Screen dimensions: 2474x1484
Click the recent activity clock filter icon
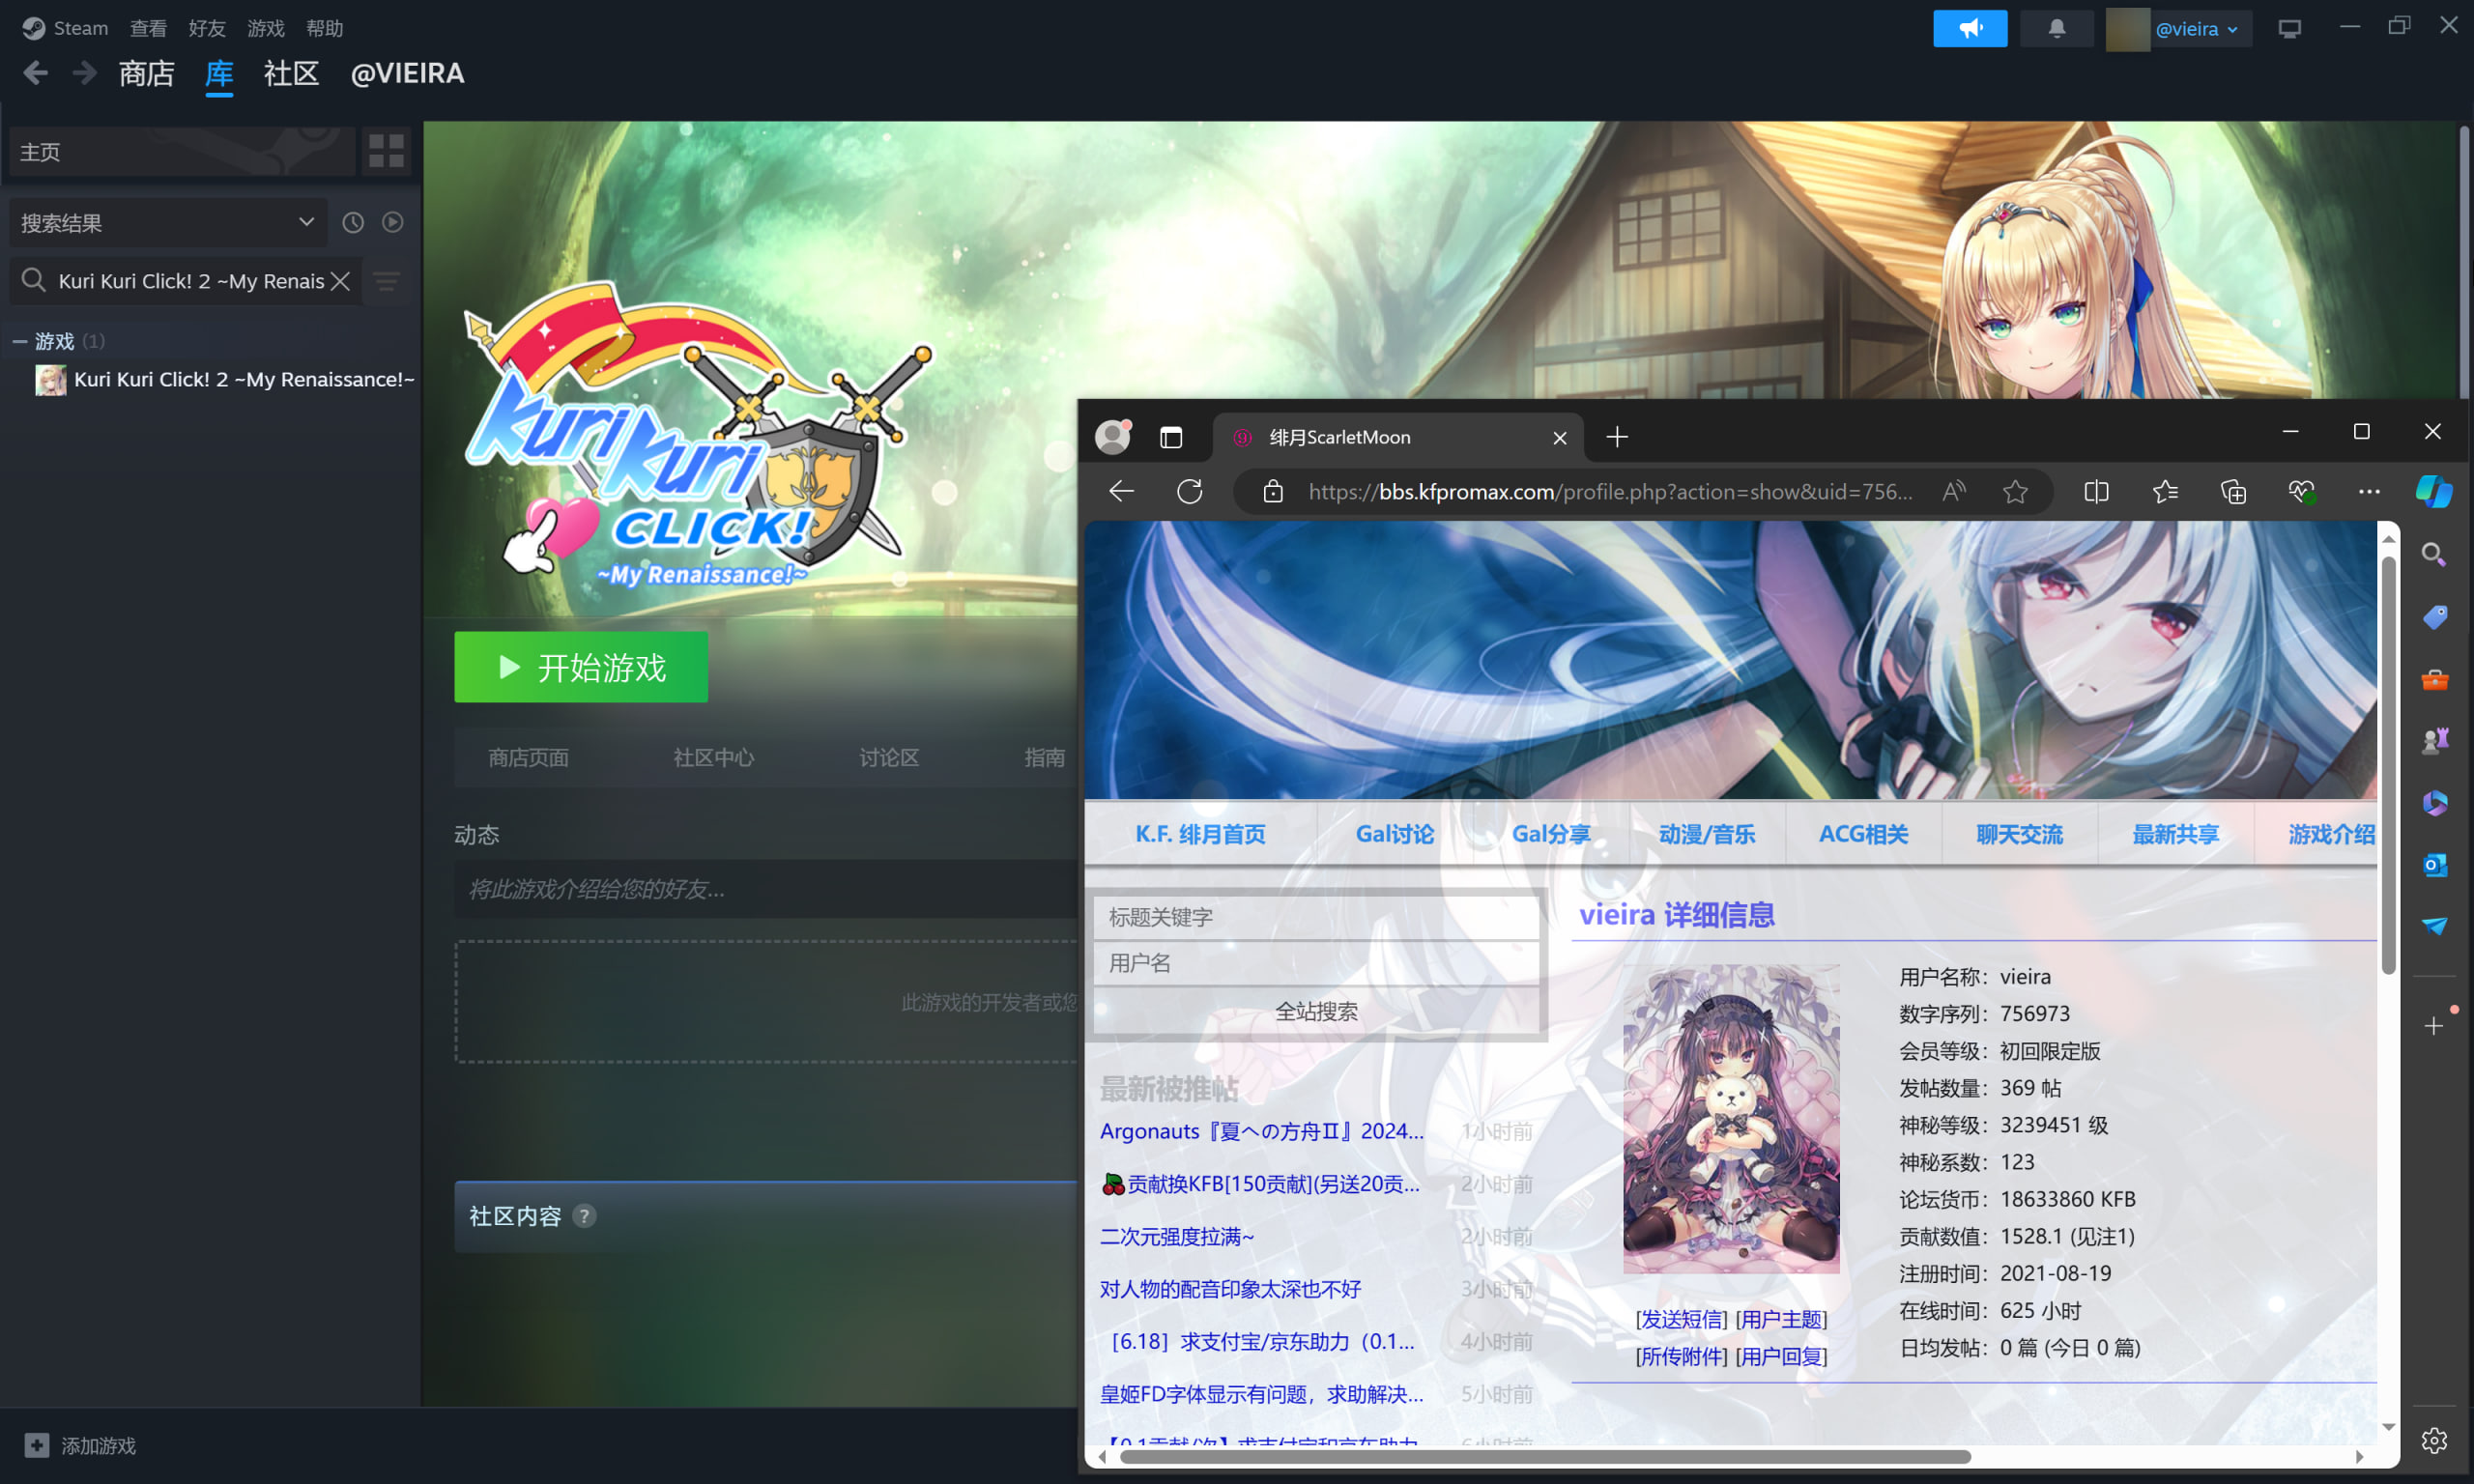click(x=353, y=222)
